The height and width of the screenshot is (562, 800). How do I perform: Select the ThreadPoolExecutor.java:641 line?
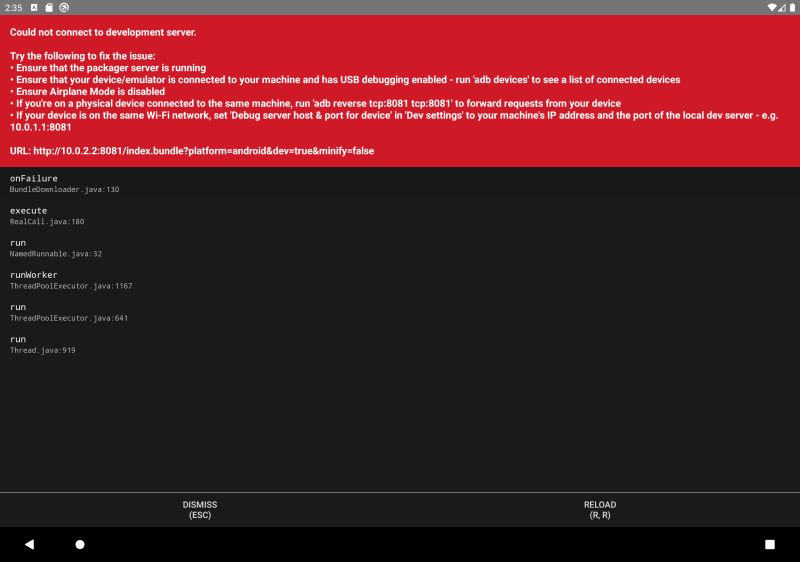point(69,318)
